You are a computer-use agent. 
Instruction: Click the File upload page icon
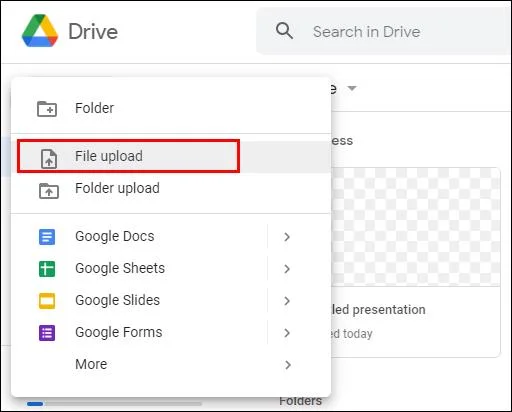[49, 159]
